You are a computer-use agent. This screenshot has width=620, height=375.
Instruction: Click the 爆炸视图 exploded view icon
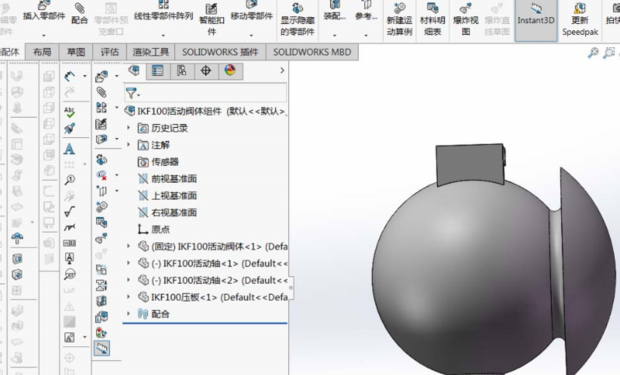[x=466, y=9]
